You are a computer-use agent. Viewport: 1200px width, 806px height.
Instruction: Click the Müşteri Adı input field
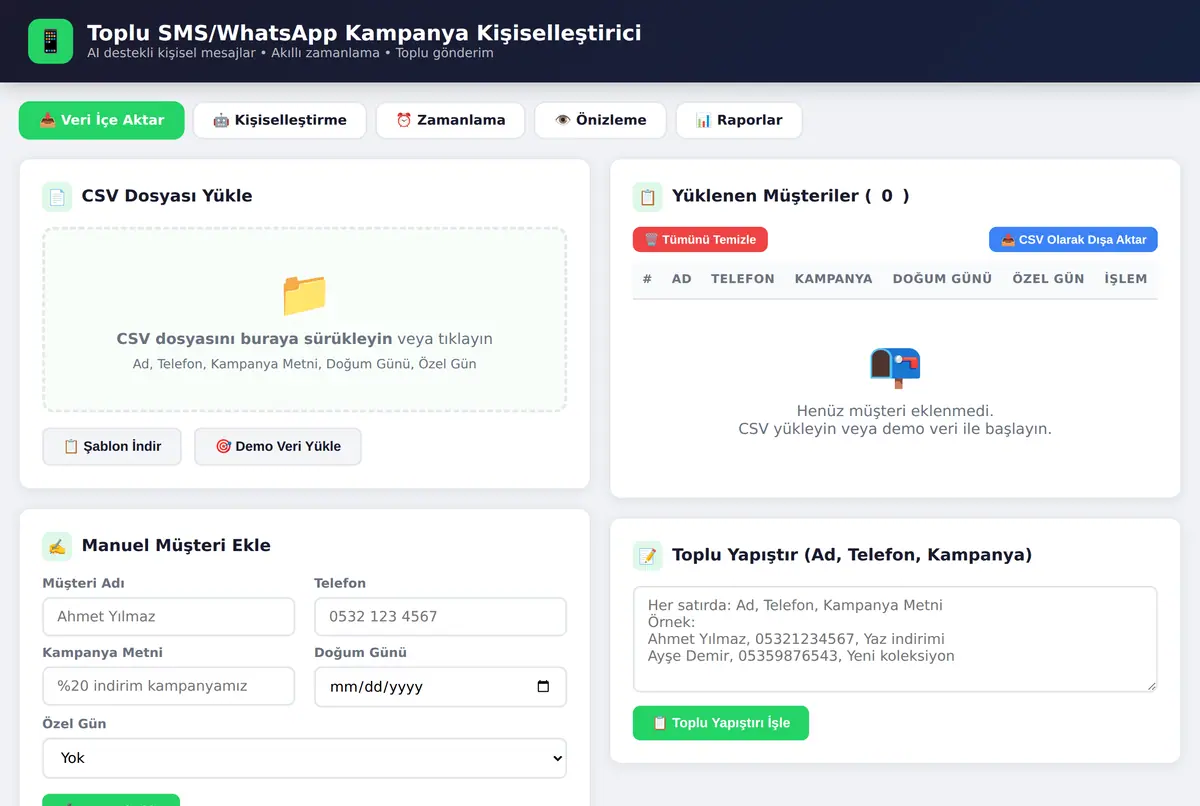169,617
